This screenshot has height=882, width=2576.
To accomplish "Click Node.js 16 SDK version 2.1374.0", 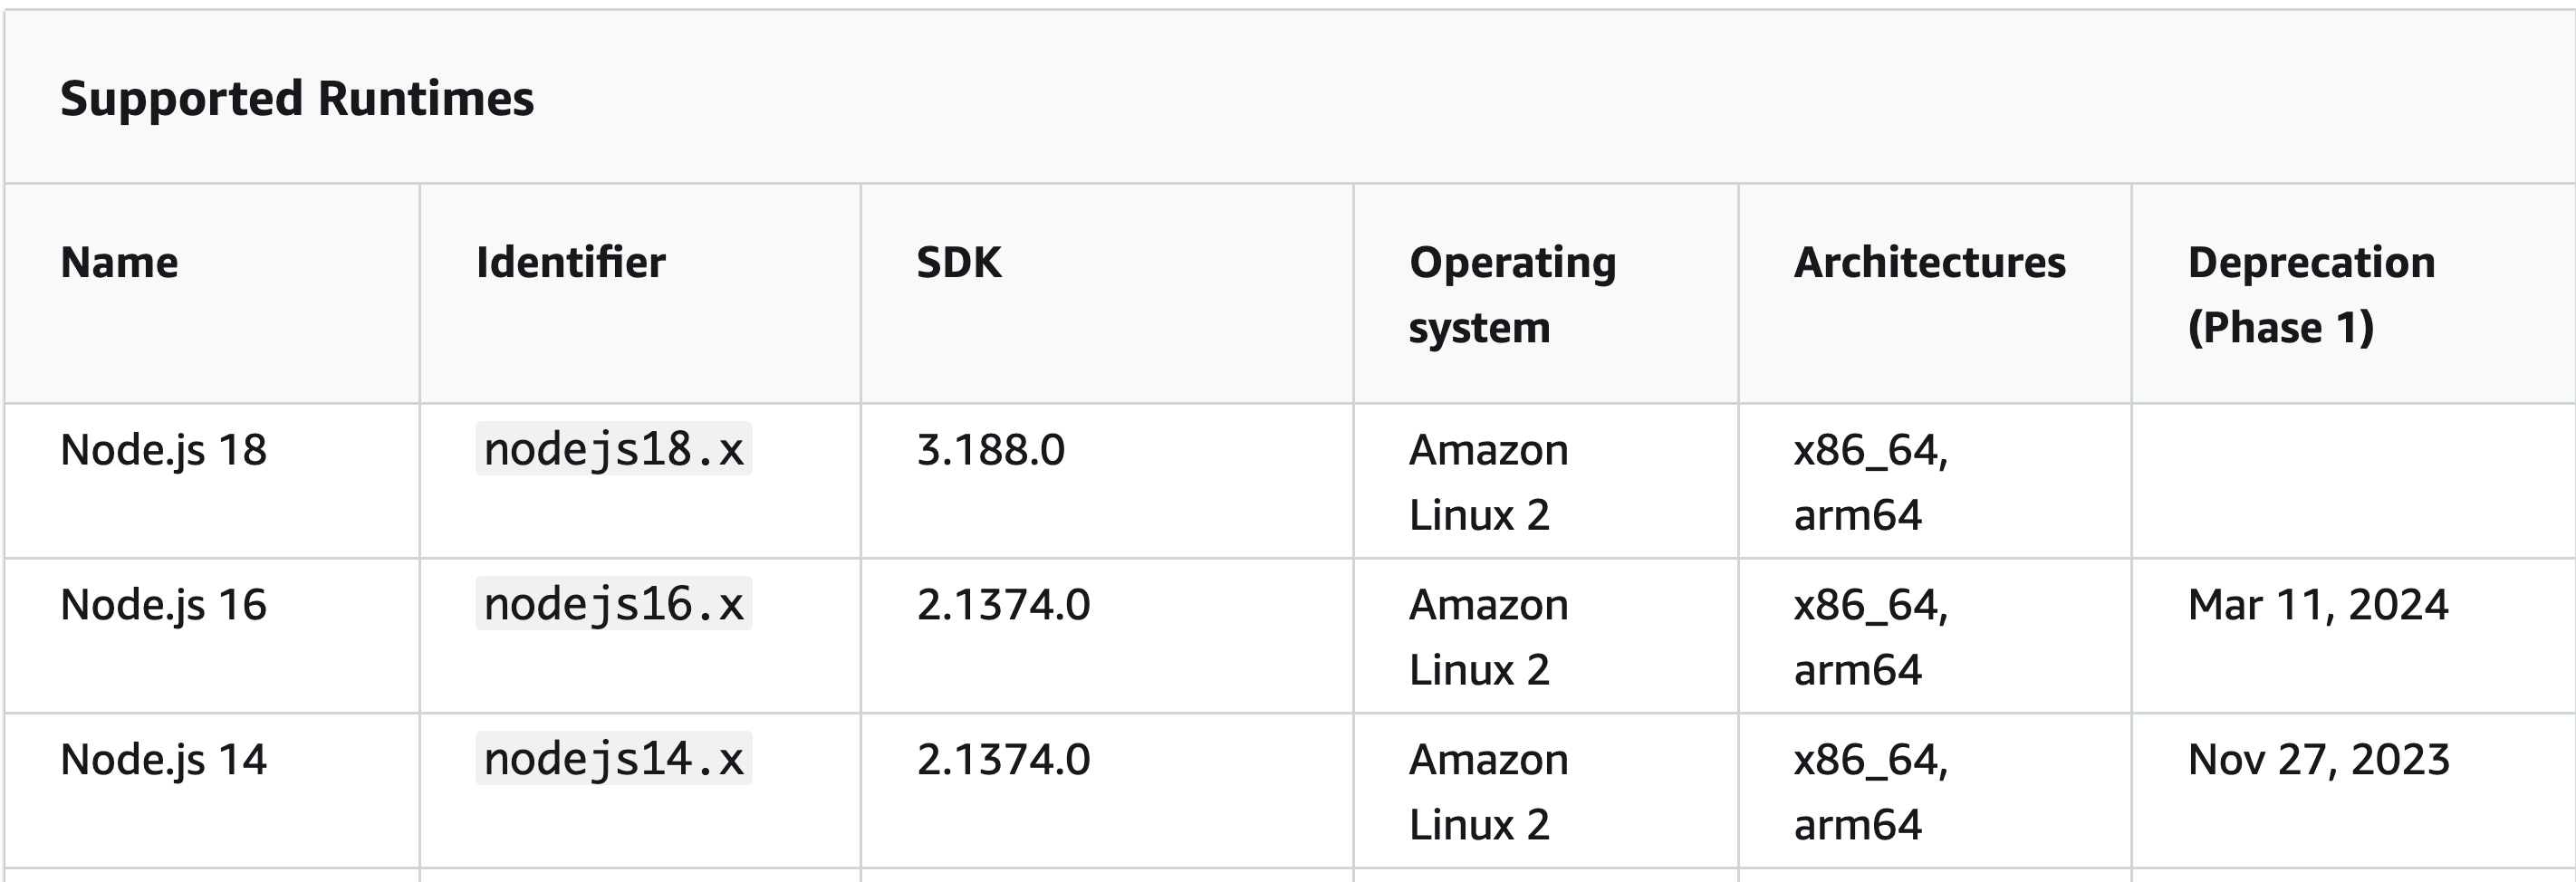I will tap(1003, 605).
